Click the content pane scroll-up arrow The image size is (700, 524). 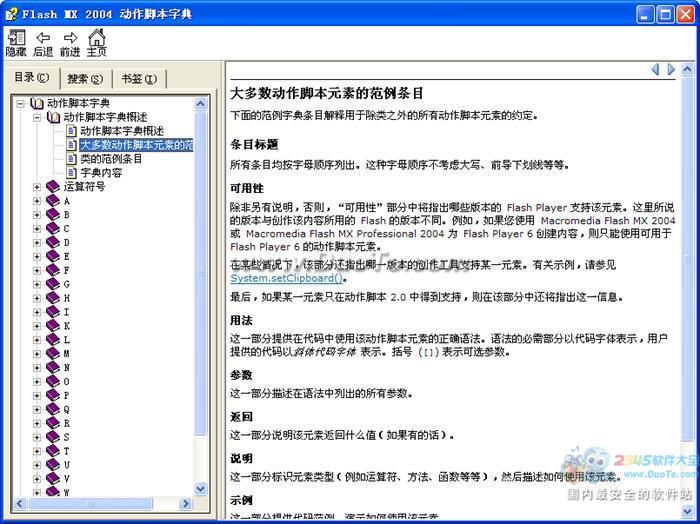687,69
